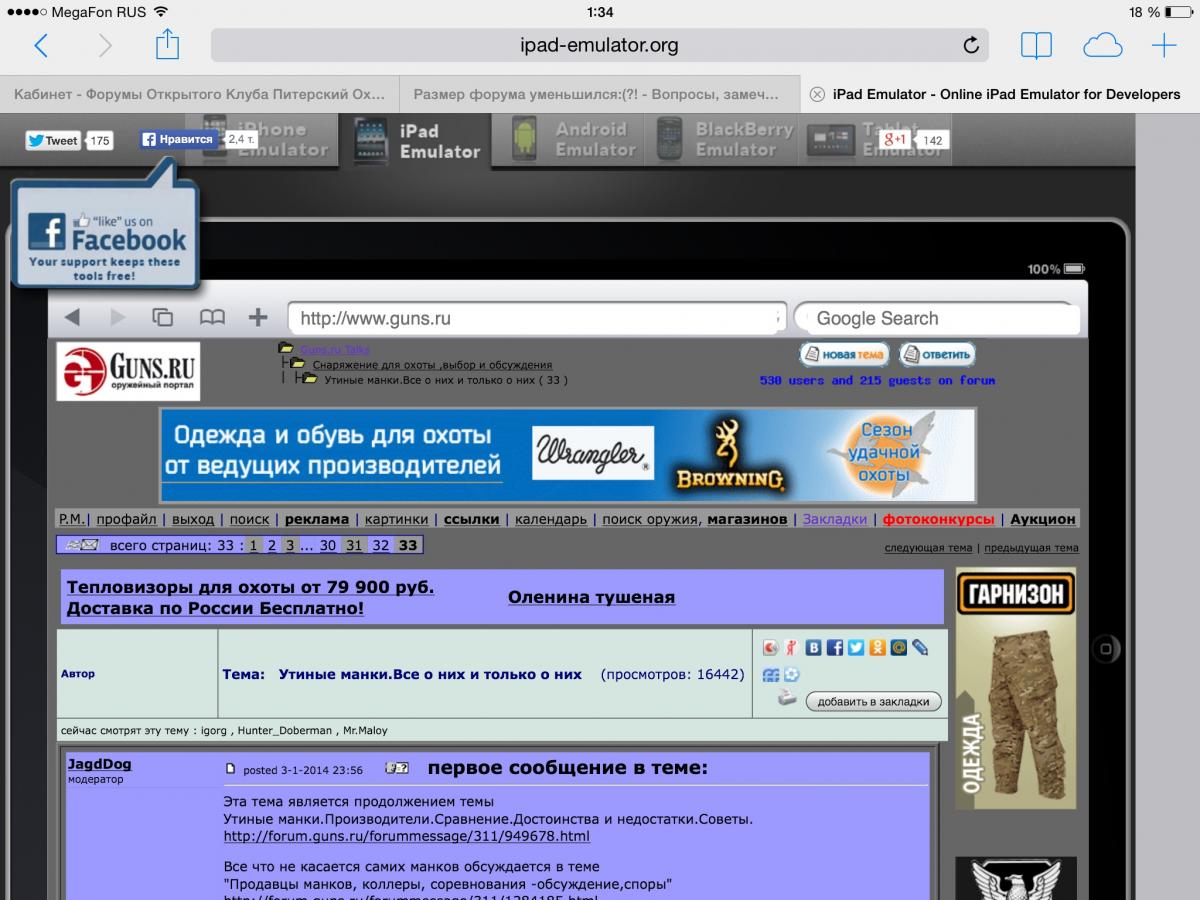This screenshot has width=1200, height=900.
Task: Add a new Safari tab with plus
Action: point(1164,45)
